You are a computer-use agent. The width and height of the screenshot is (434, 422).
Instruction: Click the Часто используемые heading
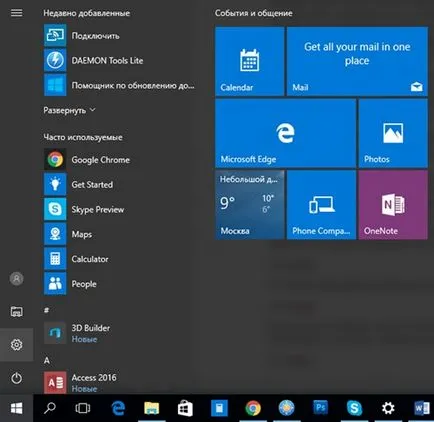(83, 137)
